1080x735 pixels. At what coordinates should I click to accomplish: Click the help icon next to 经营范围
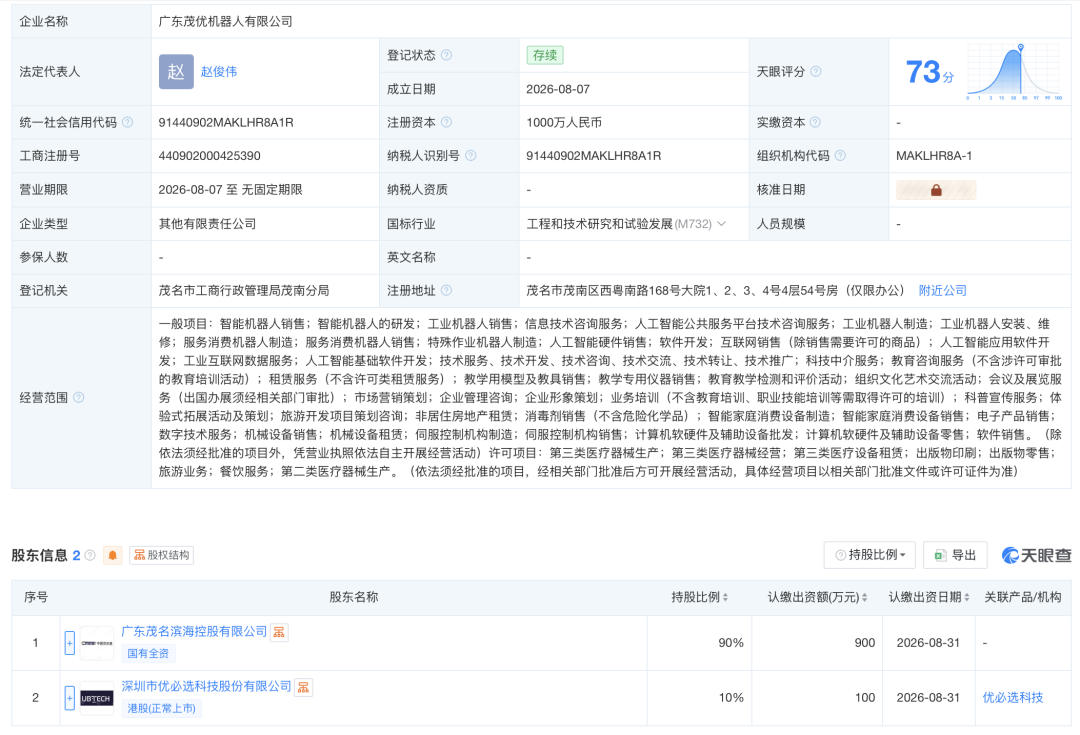tap(79, 397)
